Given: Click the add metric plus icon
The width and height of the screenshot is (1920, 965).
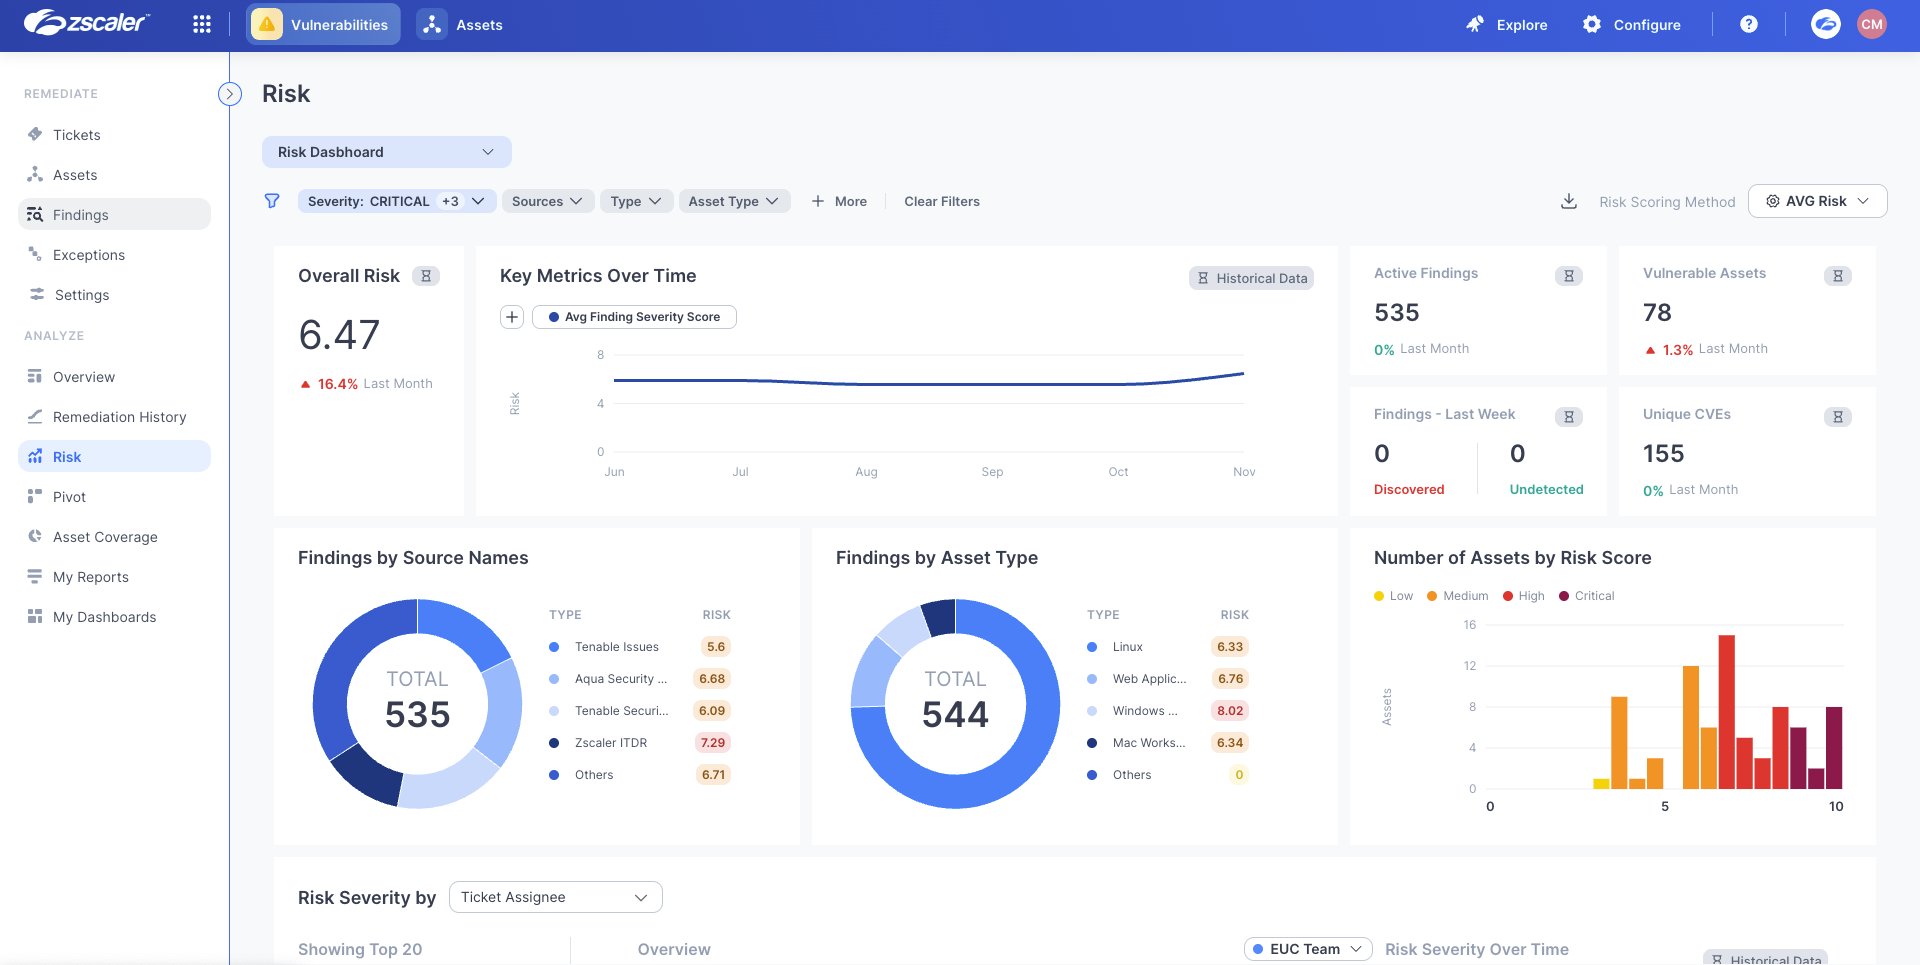Looking at the screenshot, I should coord(512,317).
